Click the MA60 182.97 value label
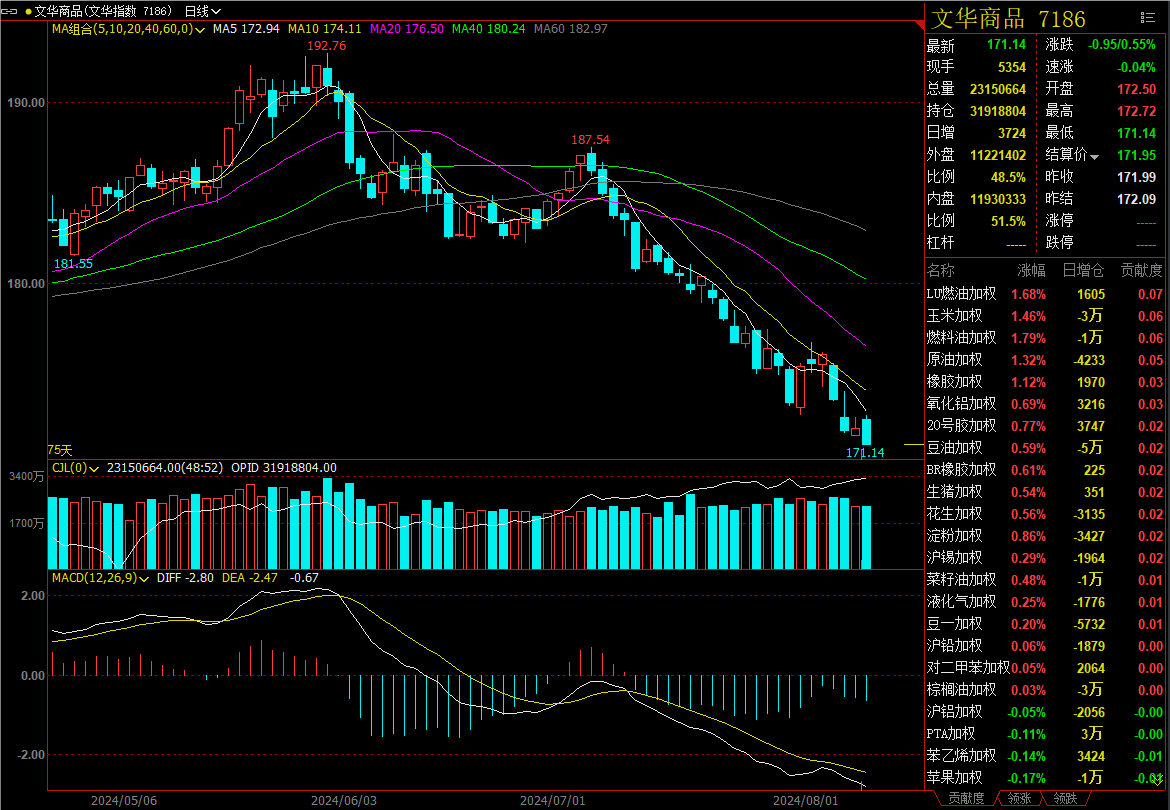Screen dimensions: 1170x810 click(x=571, y=29)
